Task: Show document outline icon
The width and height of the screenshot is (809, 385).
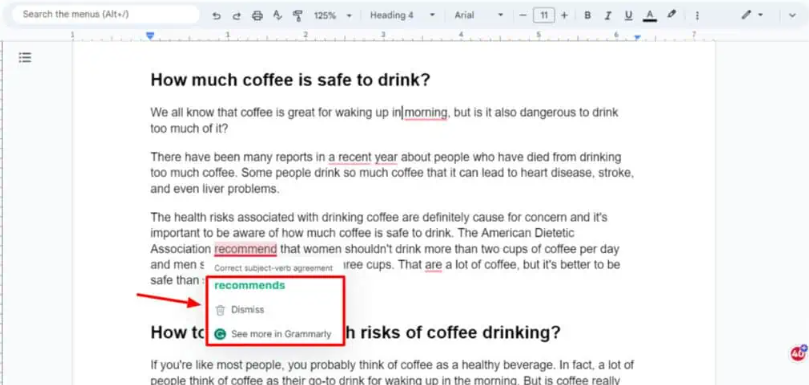Action: click(25, 57)
